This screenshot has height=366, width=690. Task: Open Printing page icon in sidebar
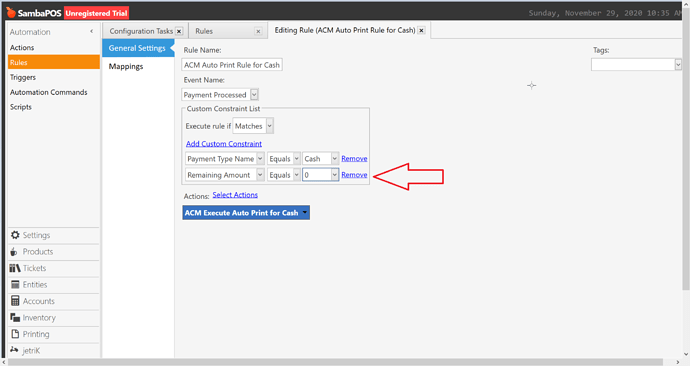click(x=15, y=334)
